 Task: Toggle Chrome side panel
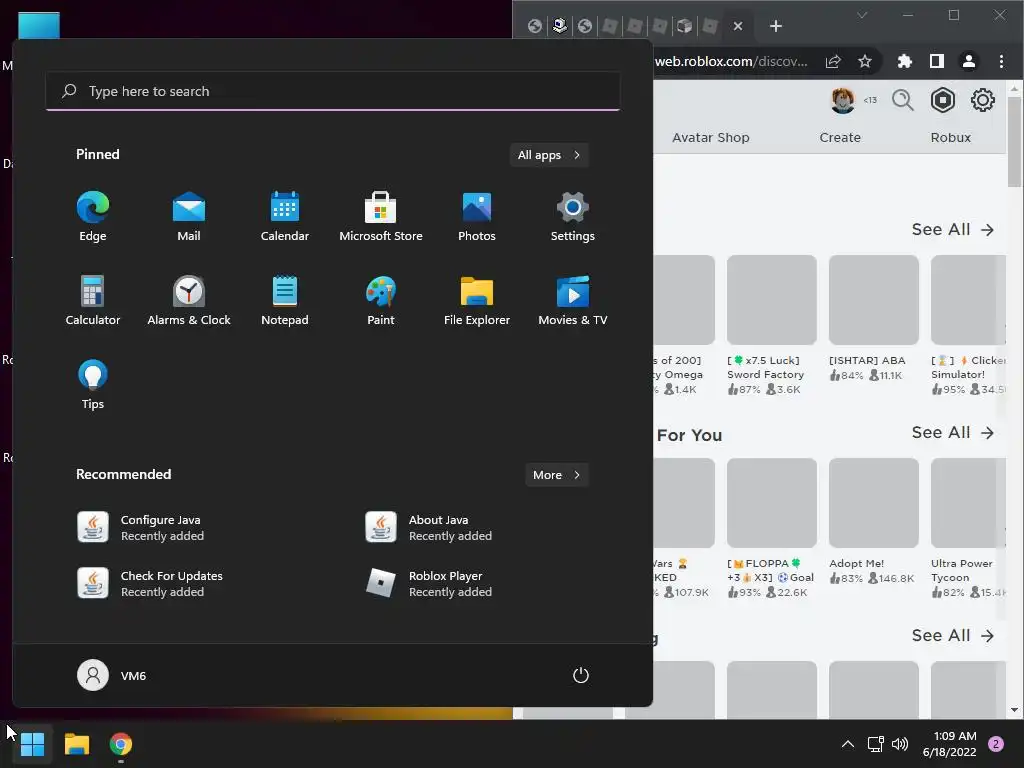click(936, 61)
